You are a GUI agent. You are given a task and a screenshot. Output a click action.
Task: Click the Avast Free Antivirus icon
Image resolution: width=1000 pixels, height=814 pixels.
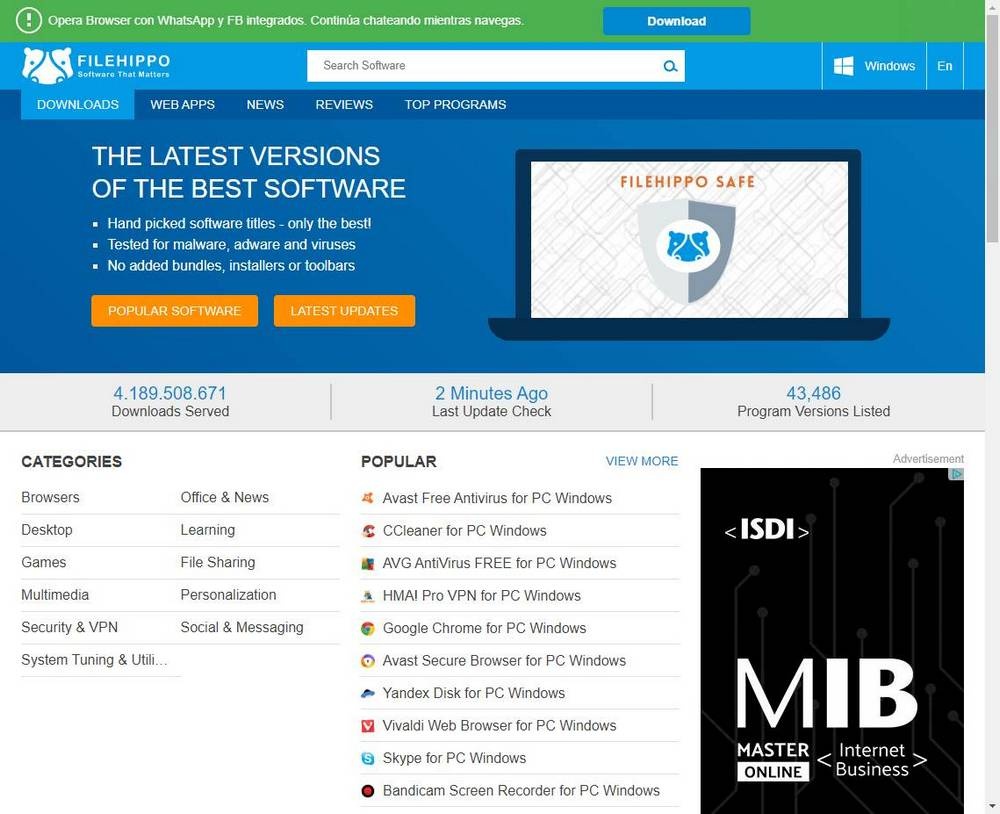(x=368, y=498)
